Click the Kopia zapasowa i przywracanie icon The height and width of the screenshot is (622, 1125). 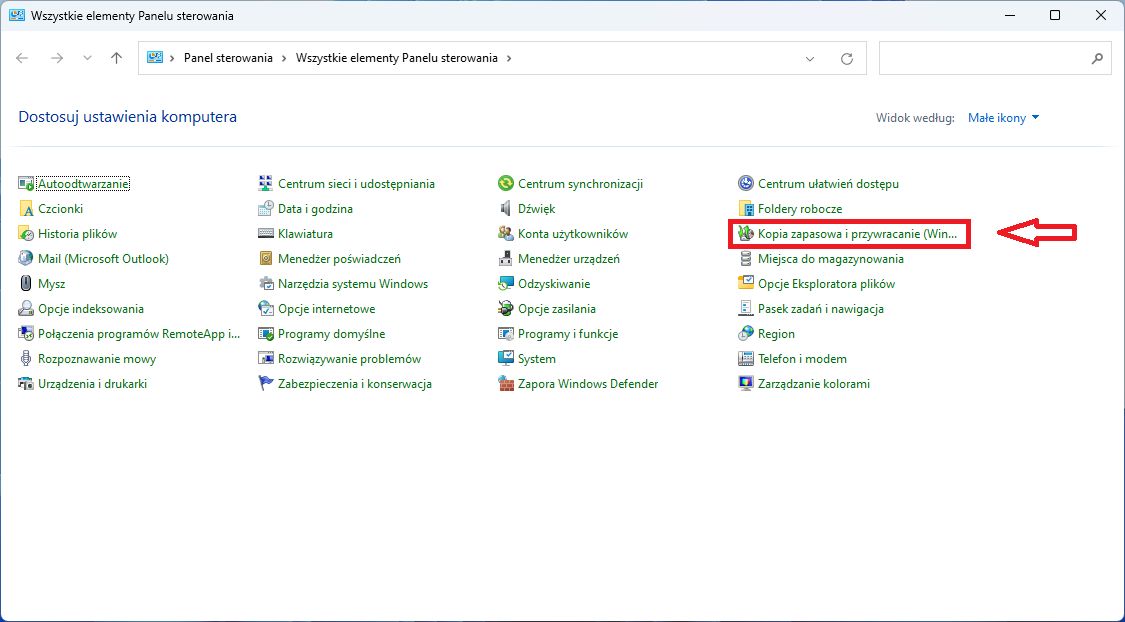746,234
